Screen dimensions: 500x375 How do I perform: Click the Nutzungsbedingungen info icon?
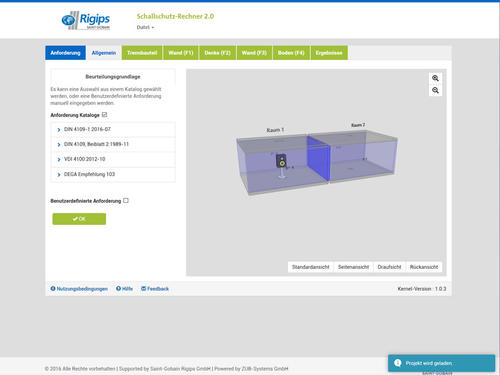click(53, 289)
